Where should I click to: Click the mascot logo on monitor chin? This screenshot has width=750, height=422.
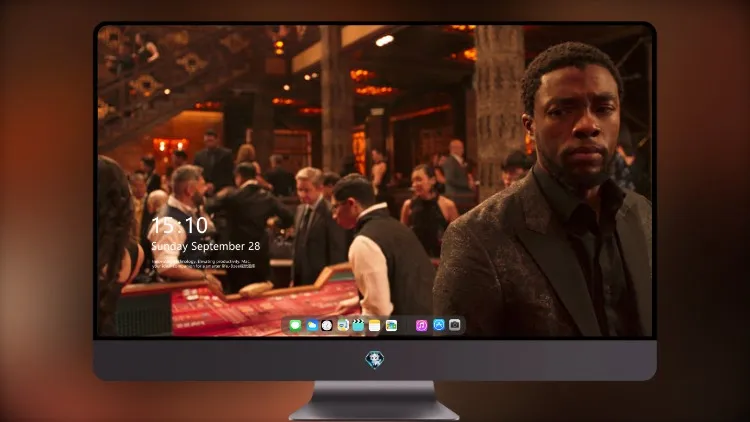375,360
